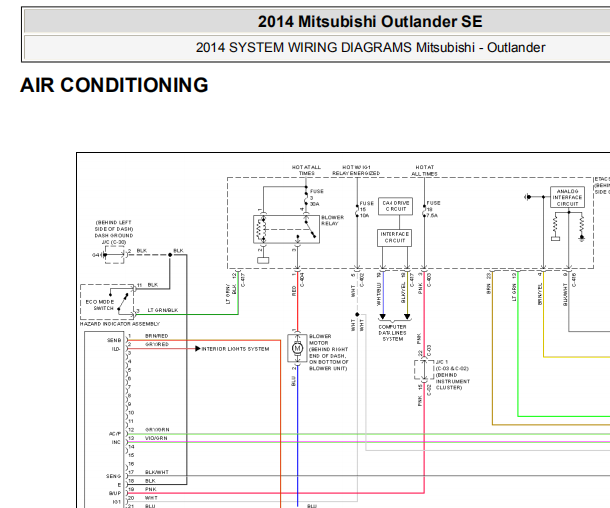The image size is (610, 508).
Task: Click the 'FUSE 15 10A' label
Action: [366, 209]
